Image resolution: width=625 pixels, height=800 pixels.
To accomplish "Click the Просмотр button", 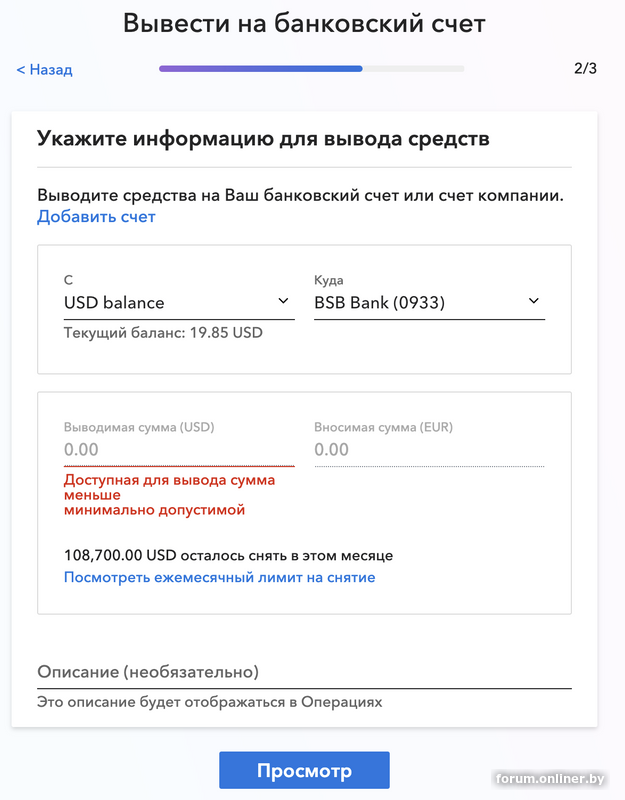I will pyautogui.click(x=305, y=770).
